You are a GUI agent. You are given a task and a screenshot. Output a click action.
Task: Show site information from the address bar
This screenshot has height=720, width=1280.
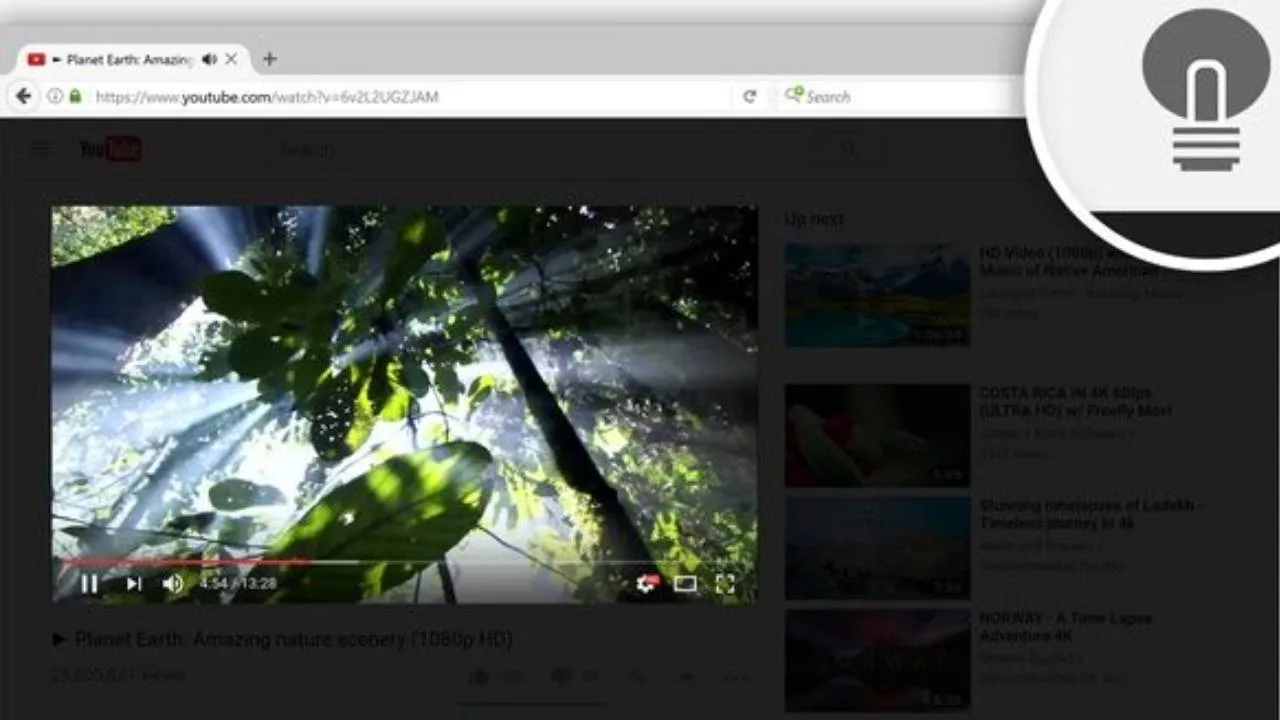pyautogui.click(x=54, y=96)
